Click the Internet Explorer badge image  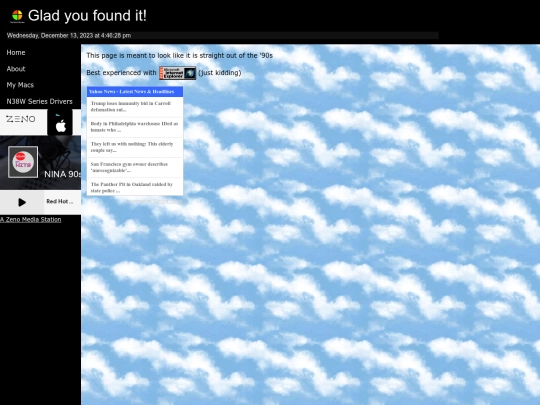click(177, 73)
